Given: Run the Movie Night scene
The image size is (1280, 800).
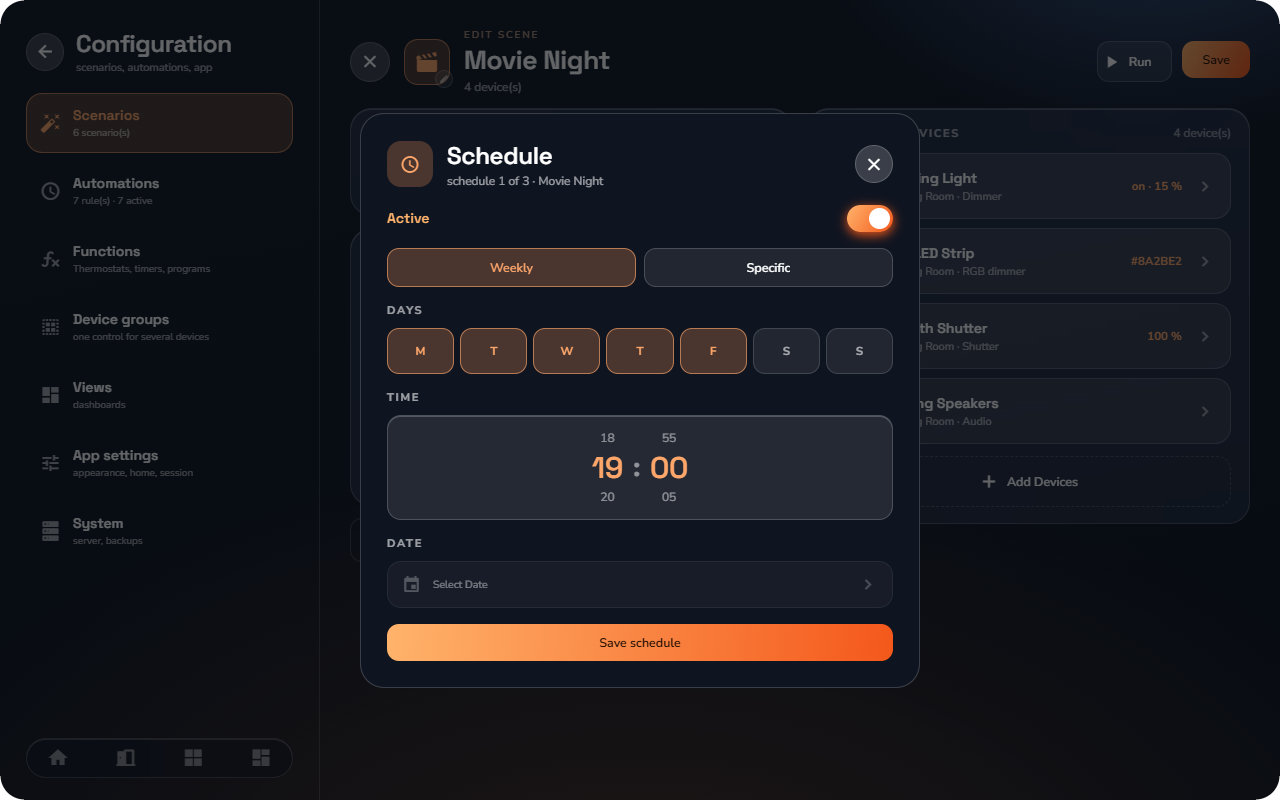Looking at the screenshot, I should tap(1134, 62).
